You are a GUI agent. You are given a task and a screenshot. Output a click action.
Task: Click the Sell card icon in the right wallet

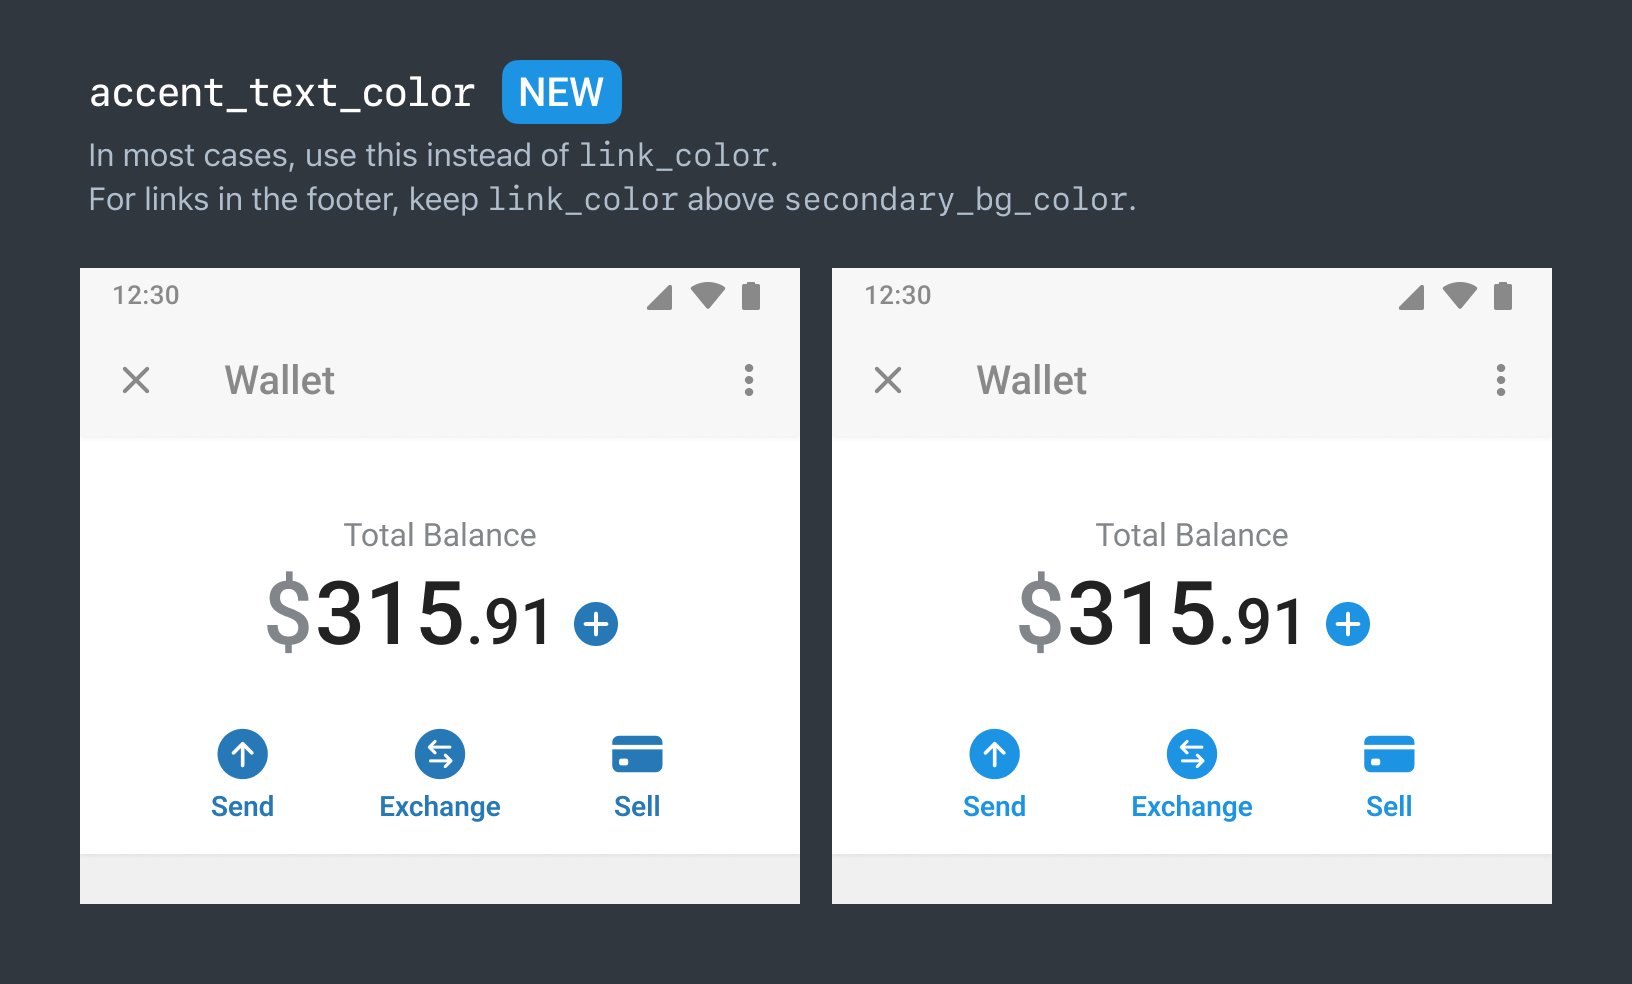[1389, 754]
